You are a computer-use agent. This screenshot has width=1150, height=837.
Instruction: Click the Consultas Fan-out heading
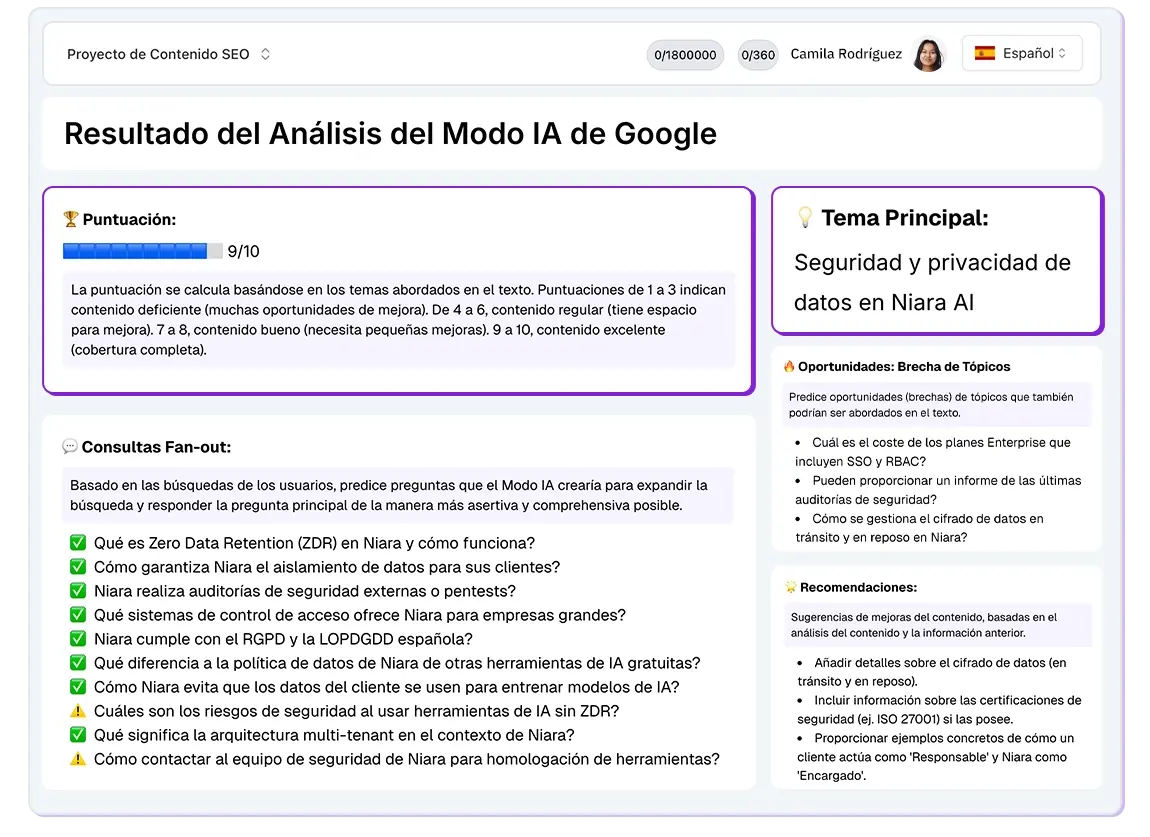pos(156,447)
